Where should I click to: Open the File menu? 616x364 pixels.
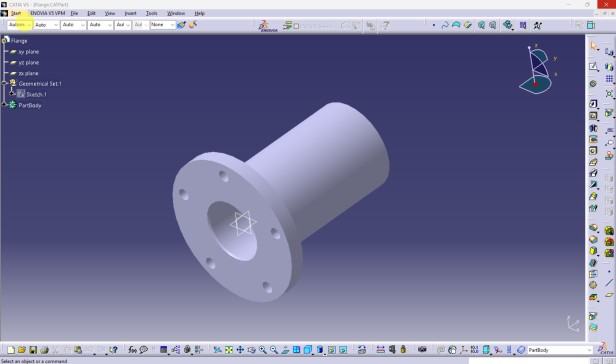(74, 13)
